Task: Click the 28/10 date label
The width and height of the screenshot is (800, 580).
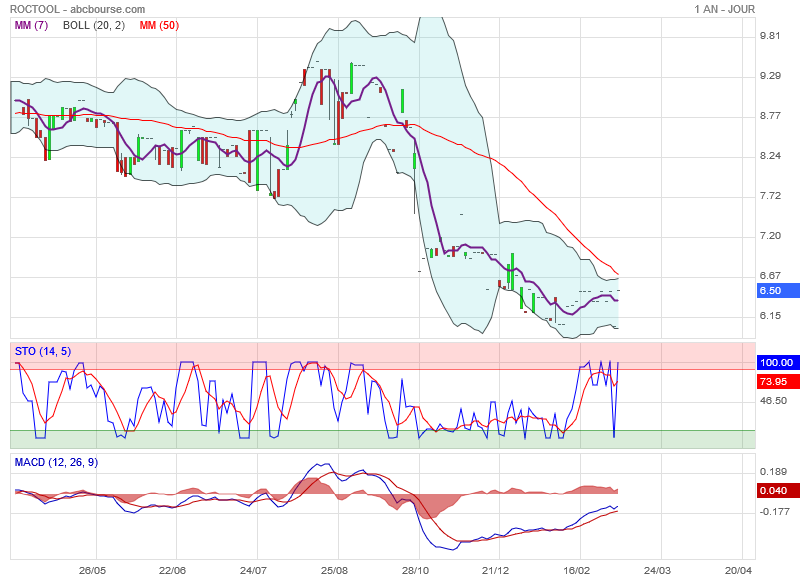Action: click(x=415, y=570)
